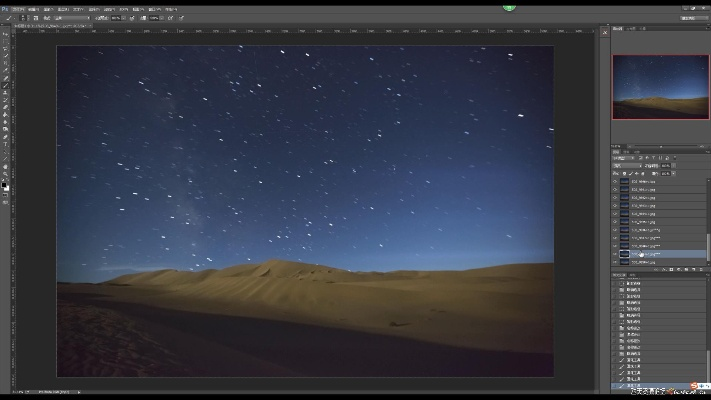Select the Crop tool
The height and width of the screenshot is (400, 711).
click(x=5, y=63)
